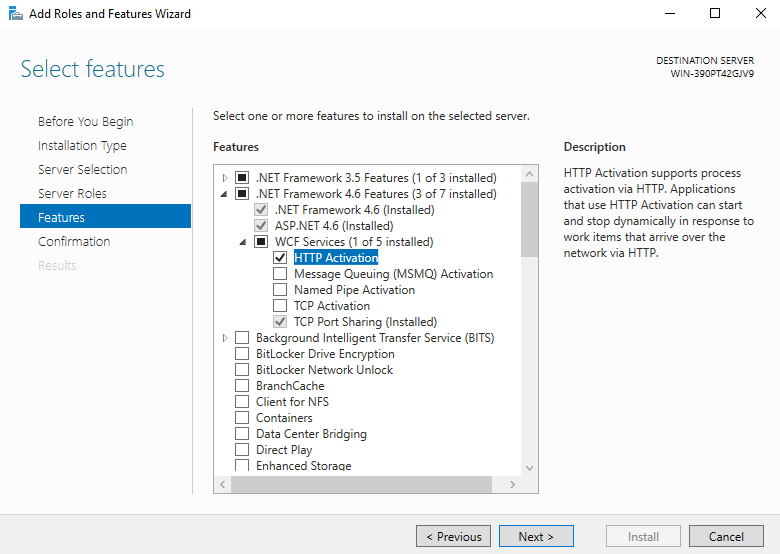Check the Containers feature box
This screenshot has width=780, height=554.
(x=242, y=418)
